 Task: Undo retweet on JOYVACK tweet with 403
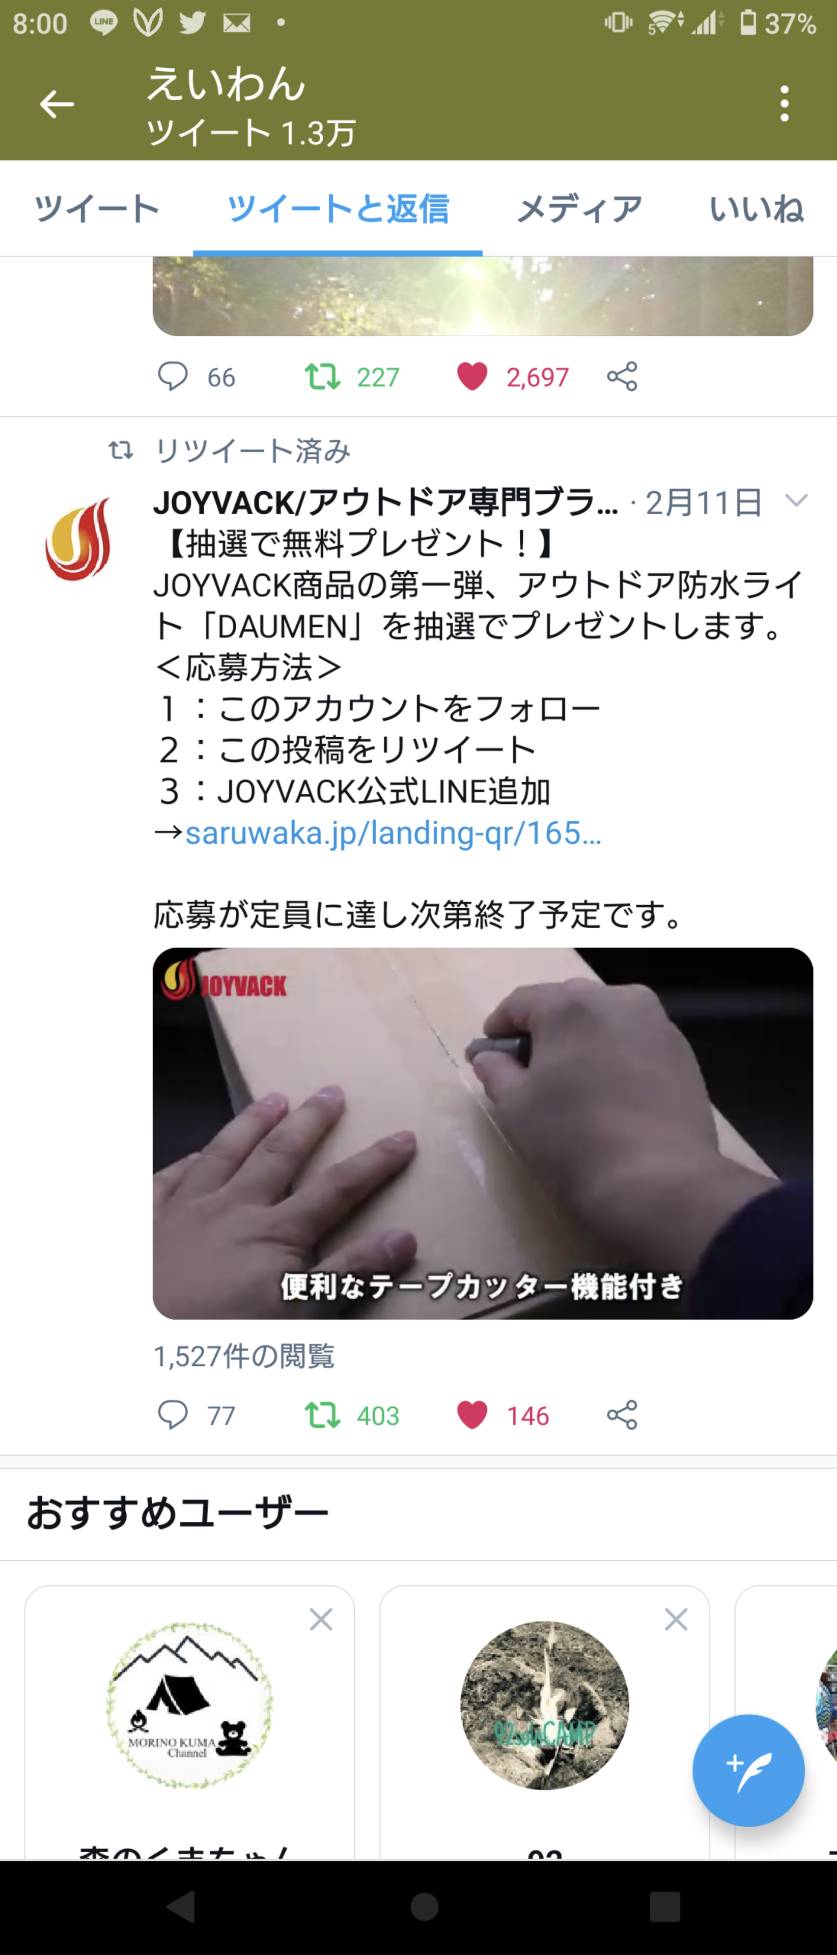click(x=322, y=1415)
